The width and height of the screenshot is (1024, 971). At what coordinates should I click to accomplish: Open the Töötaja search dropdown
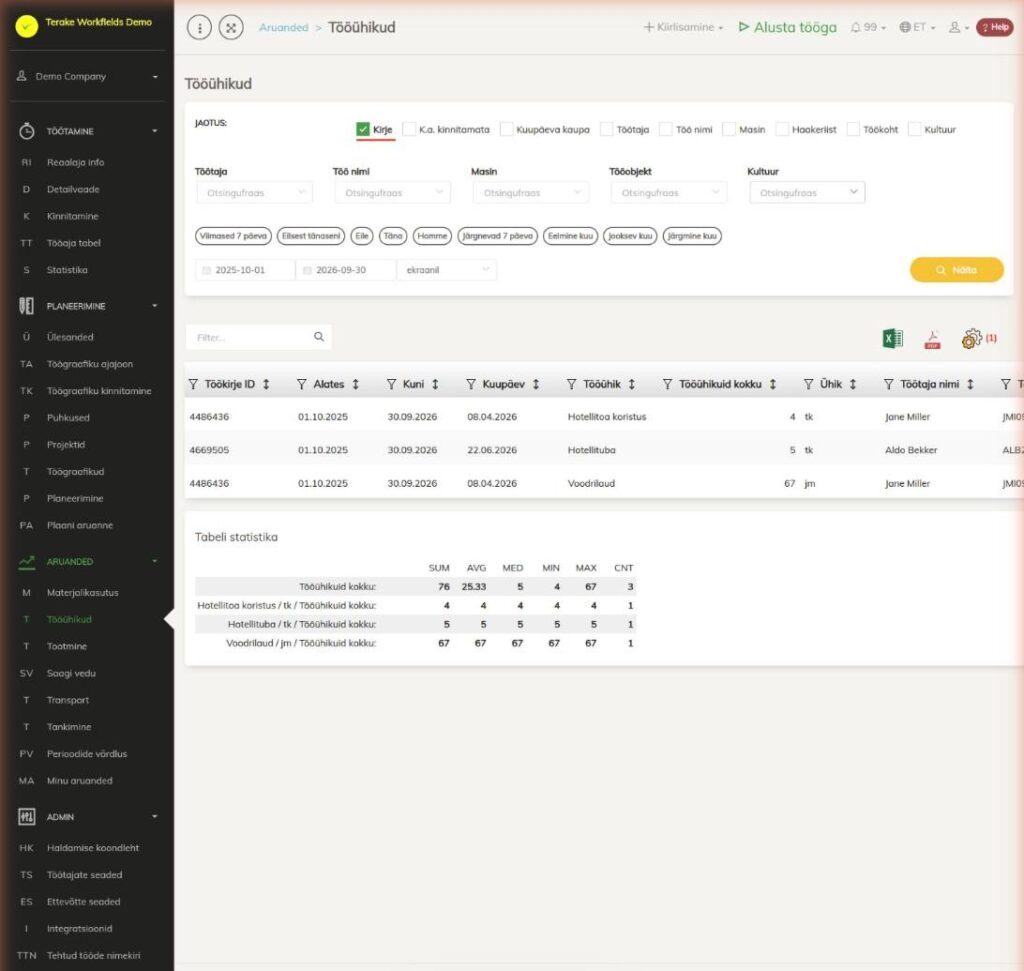[255, 193]
